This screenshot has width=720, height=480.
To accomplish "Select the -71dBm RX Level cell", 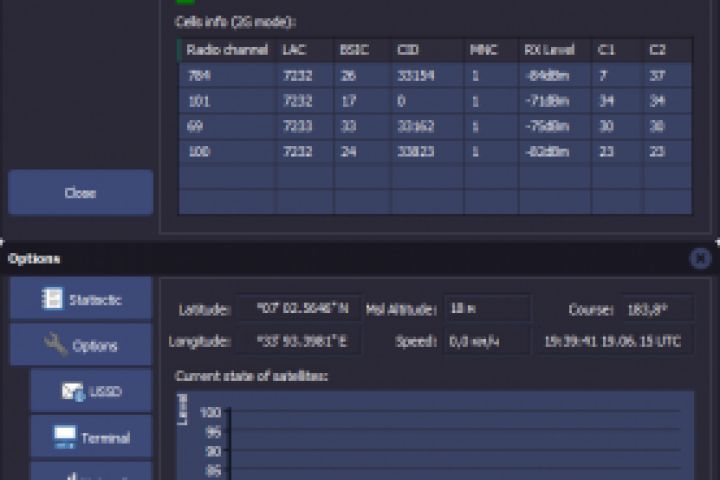I will pyautogui.click(x=555, y=101).
